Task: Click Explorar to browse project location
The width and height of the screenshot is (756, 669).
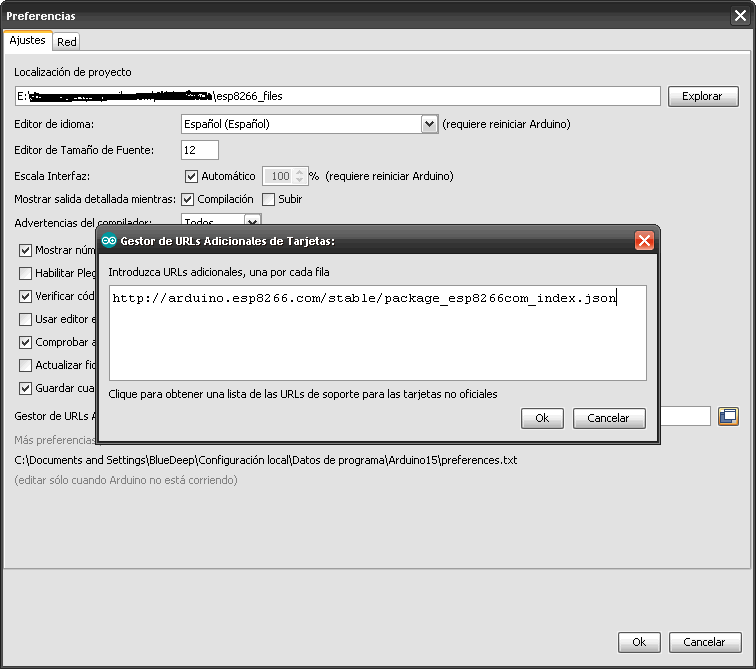Action: (702, 97)
